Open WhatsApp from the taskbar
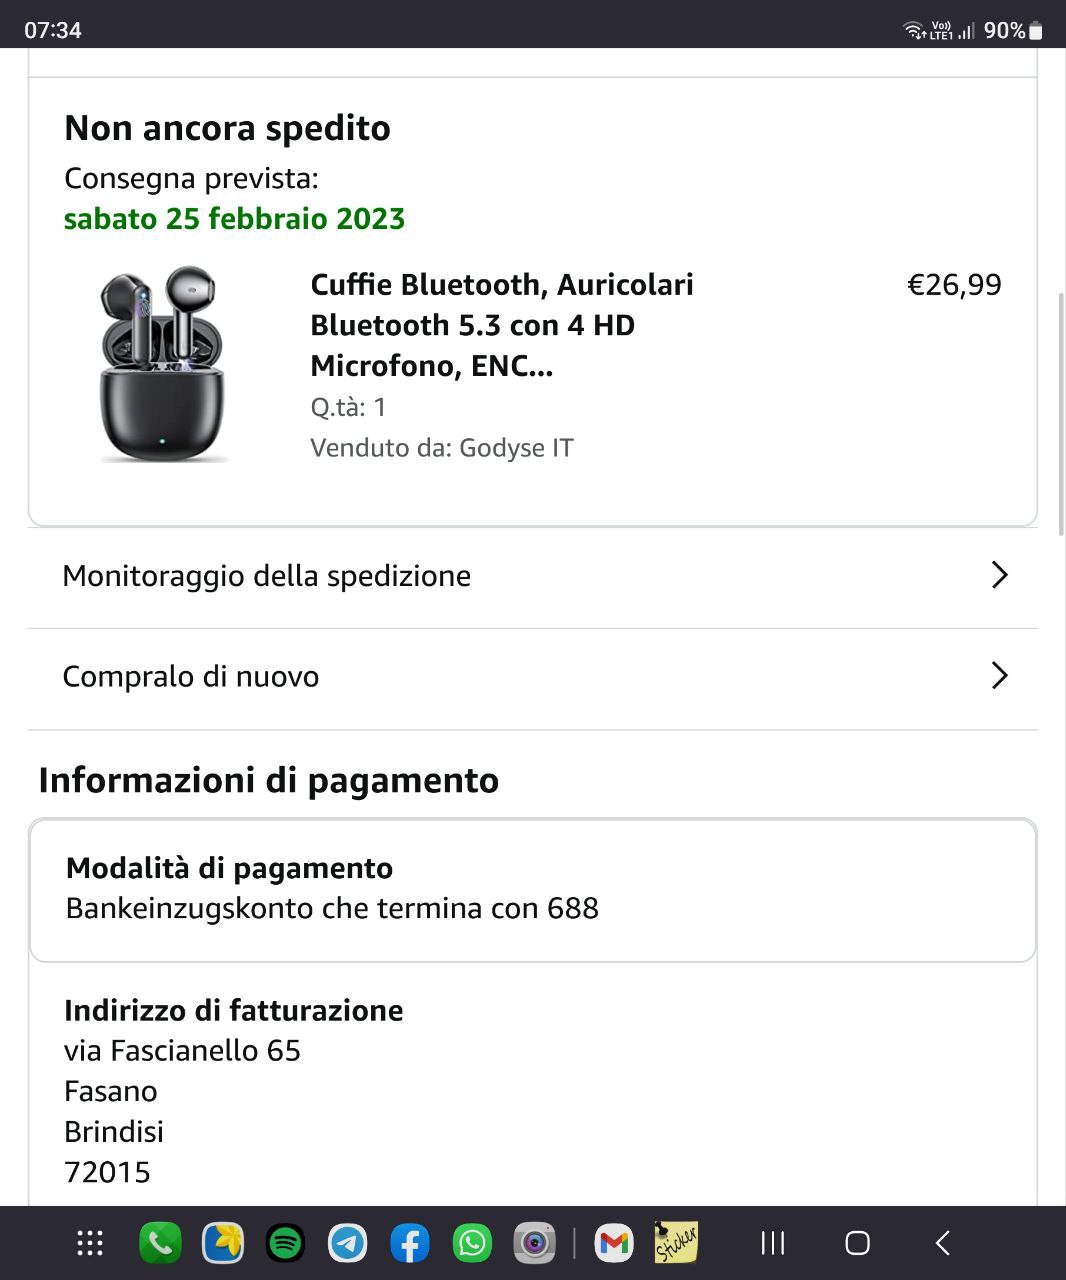The width and height of the screenshot is (1066, 1280). 472,1243
